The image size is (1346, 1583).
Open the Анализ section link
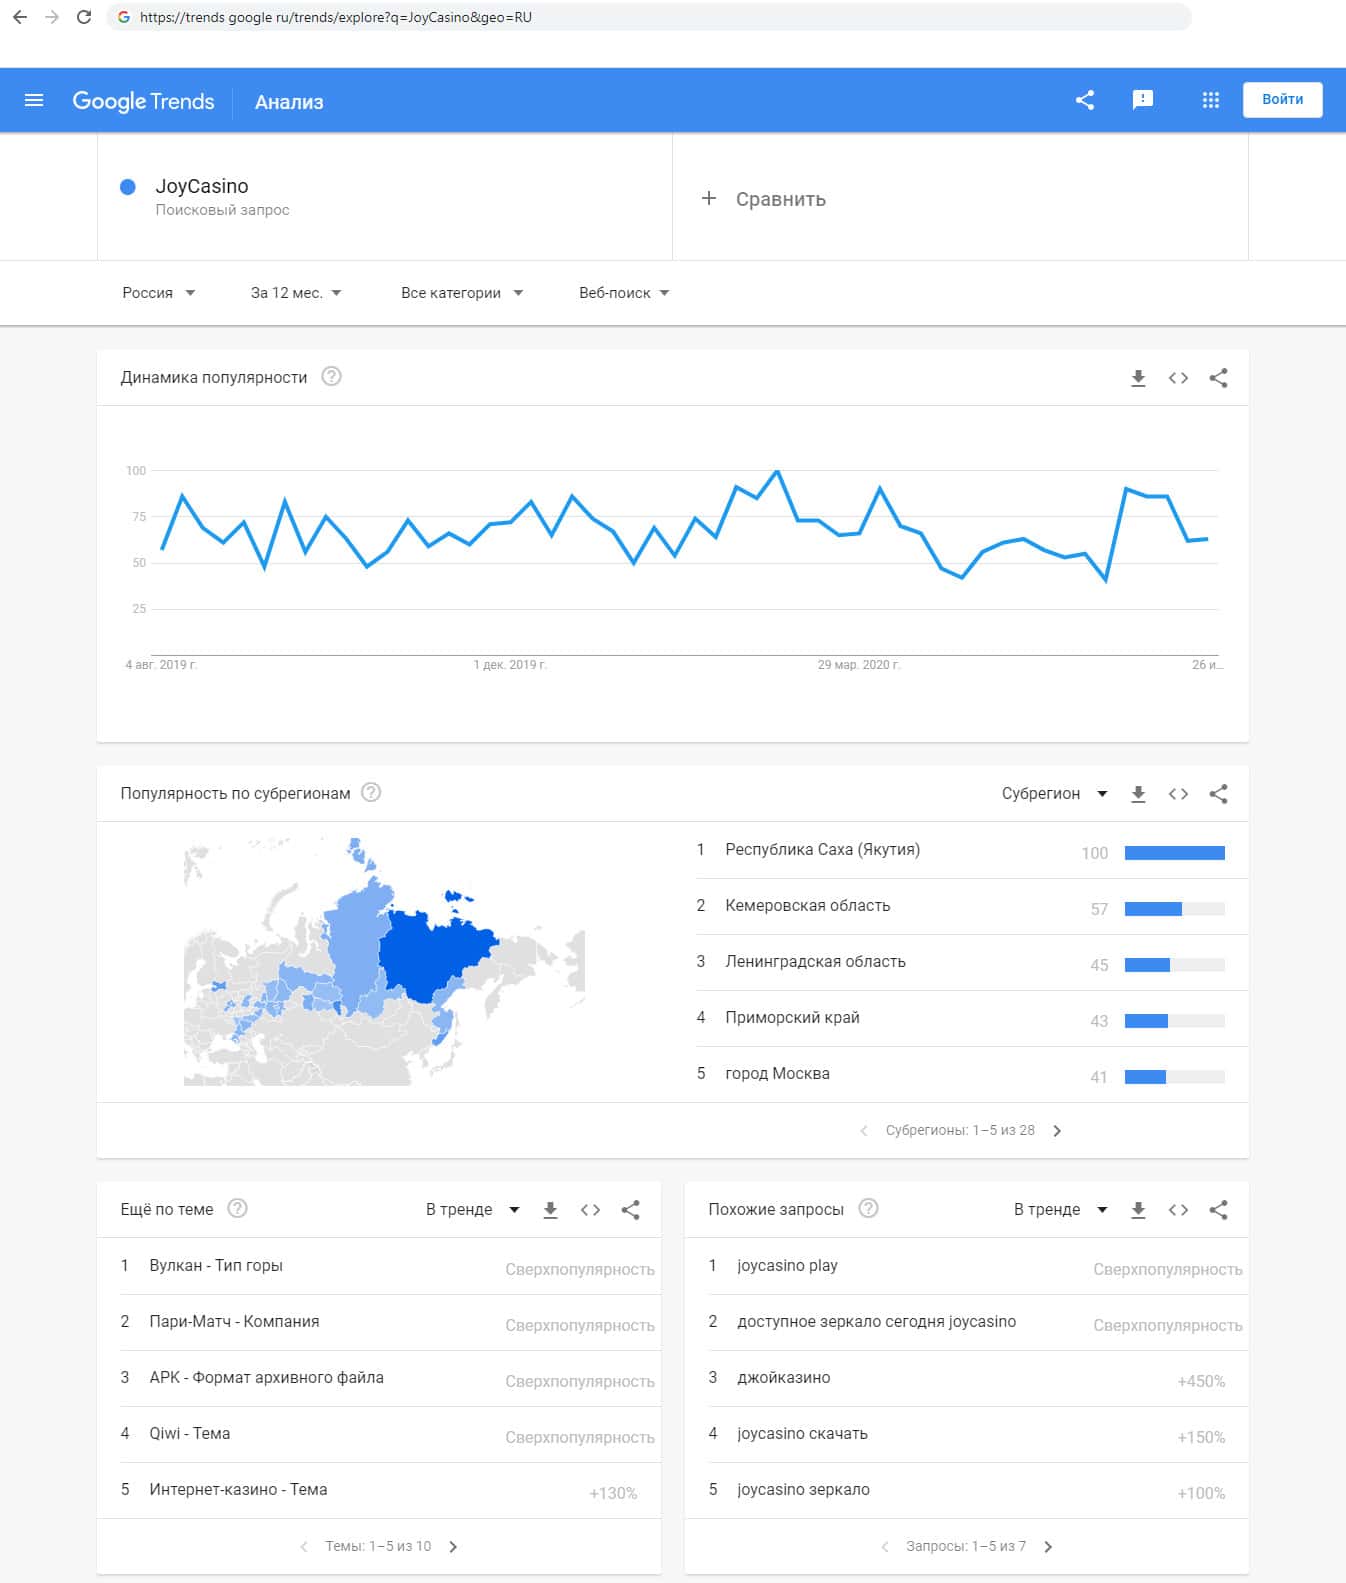289,102
